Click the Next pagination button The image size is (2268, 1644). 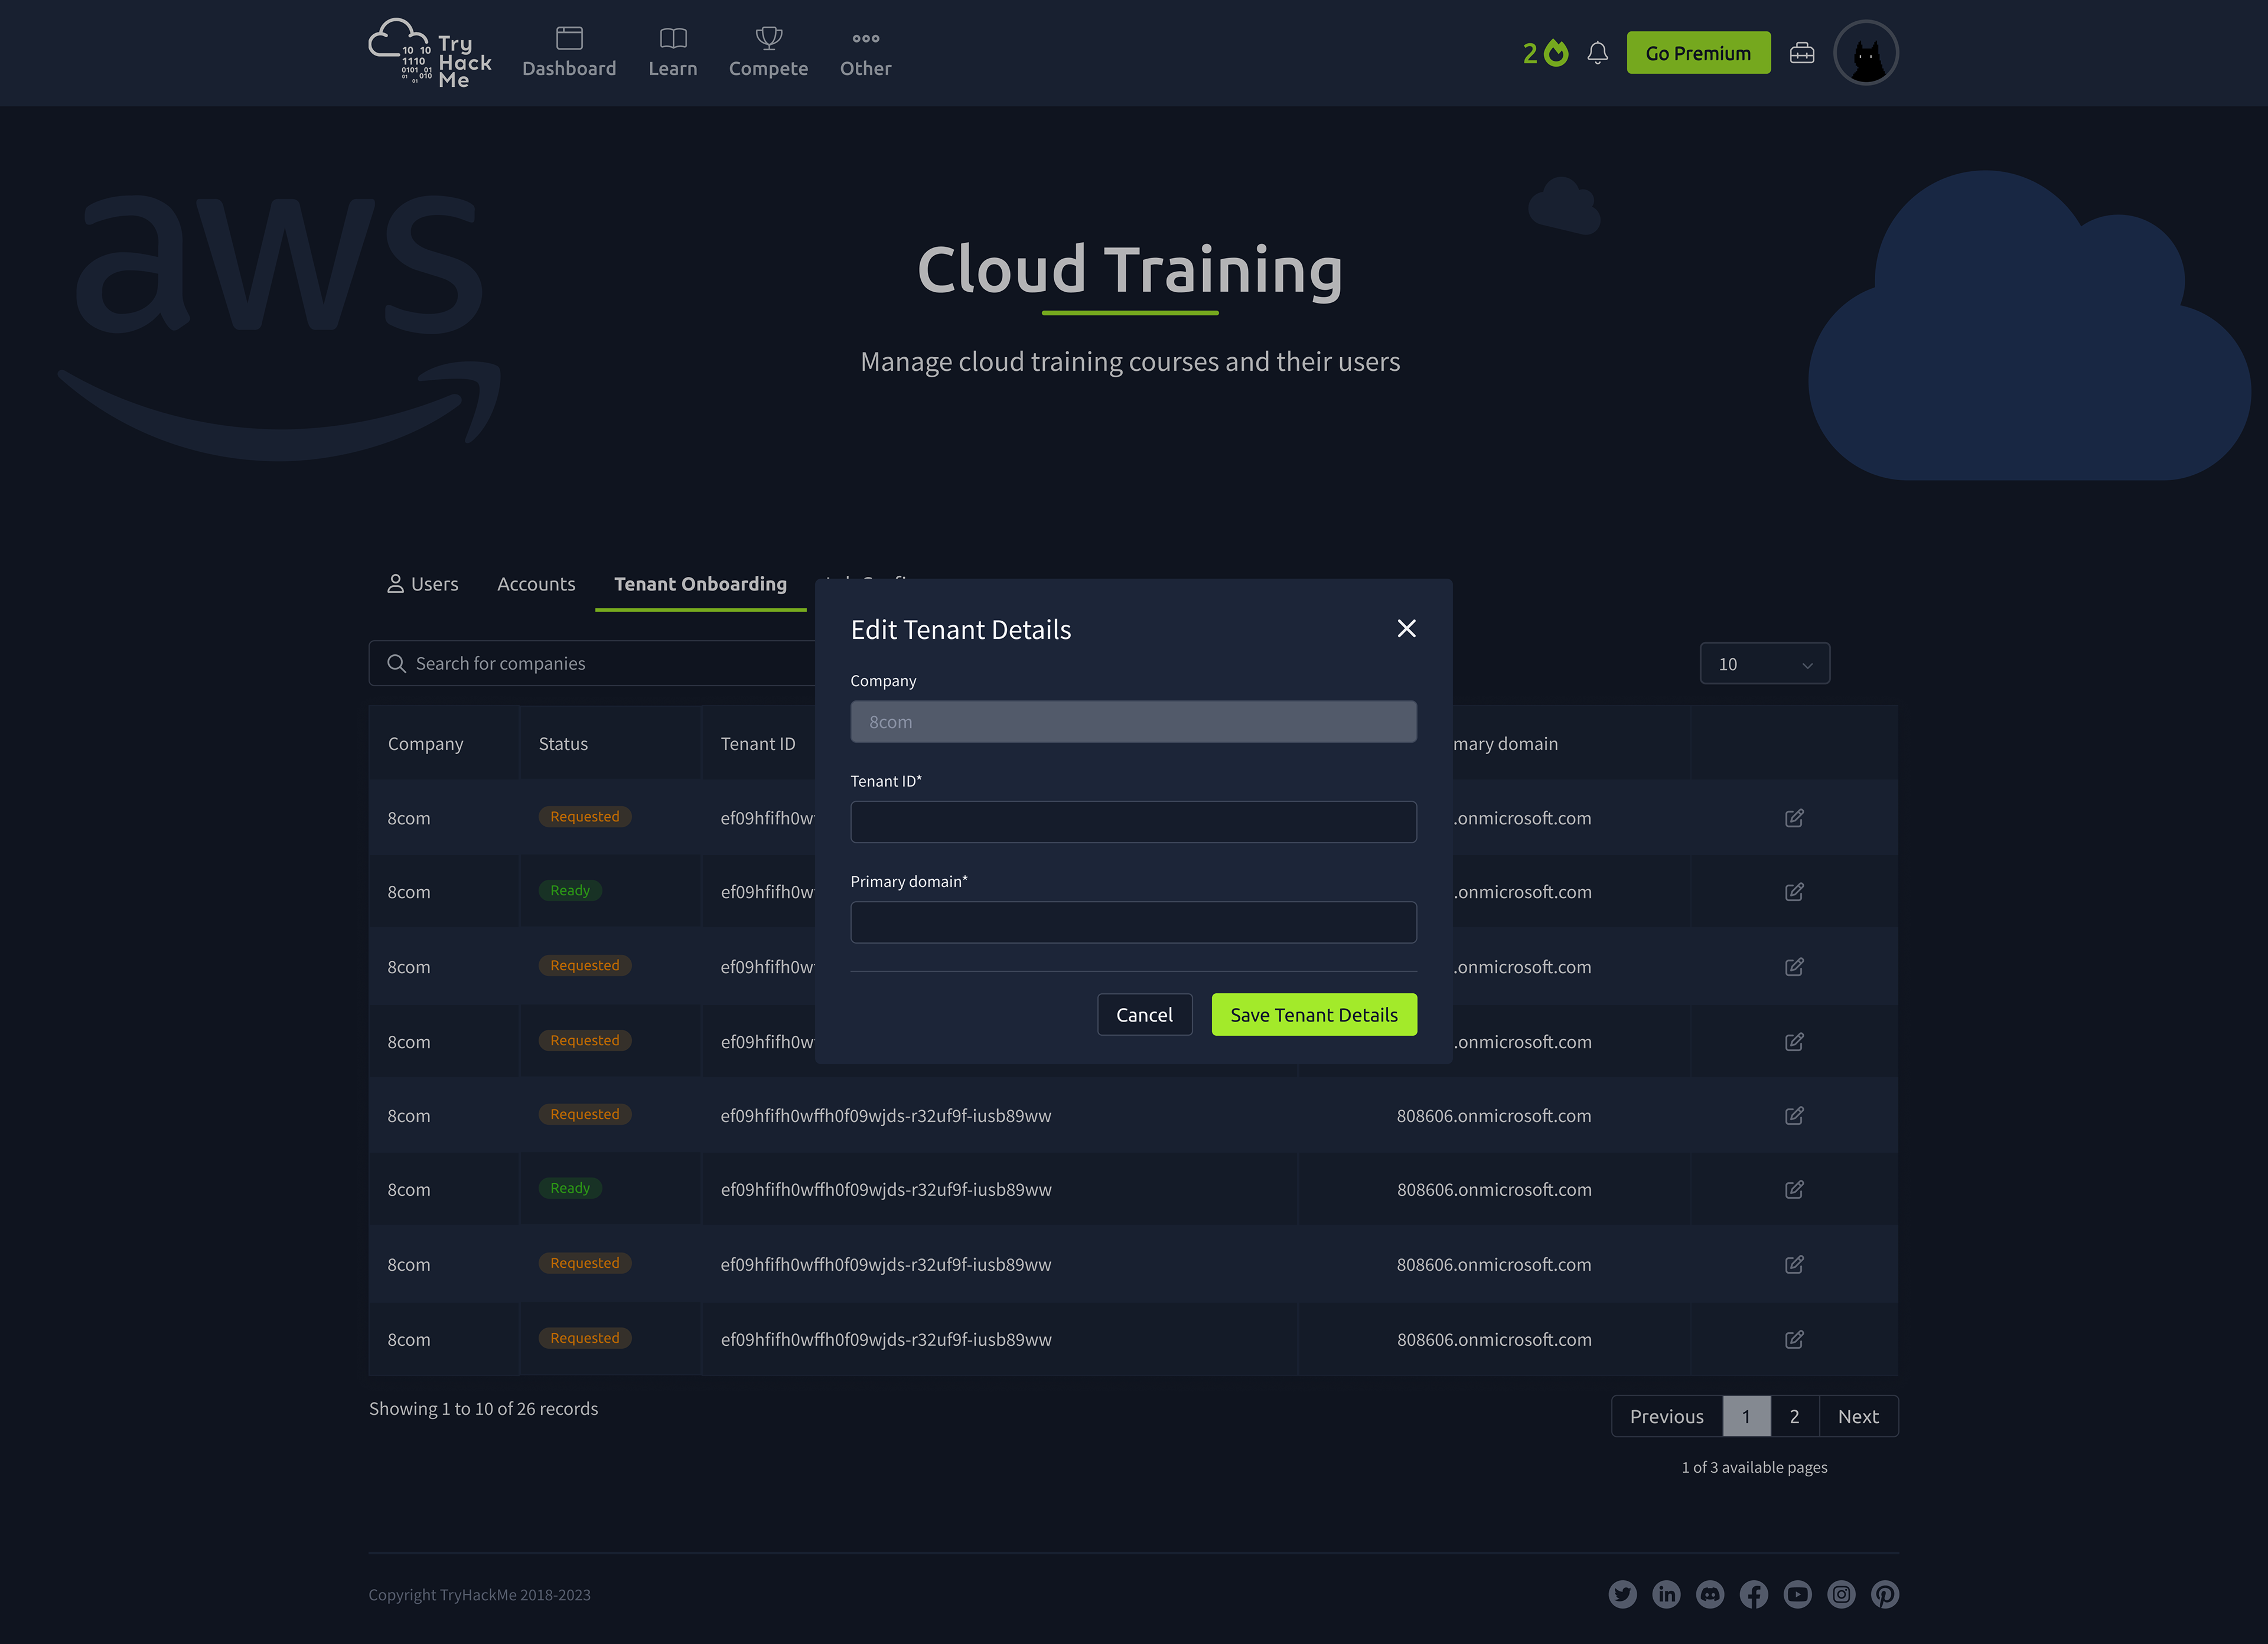tap(1858, 1417)
